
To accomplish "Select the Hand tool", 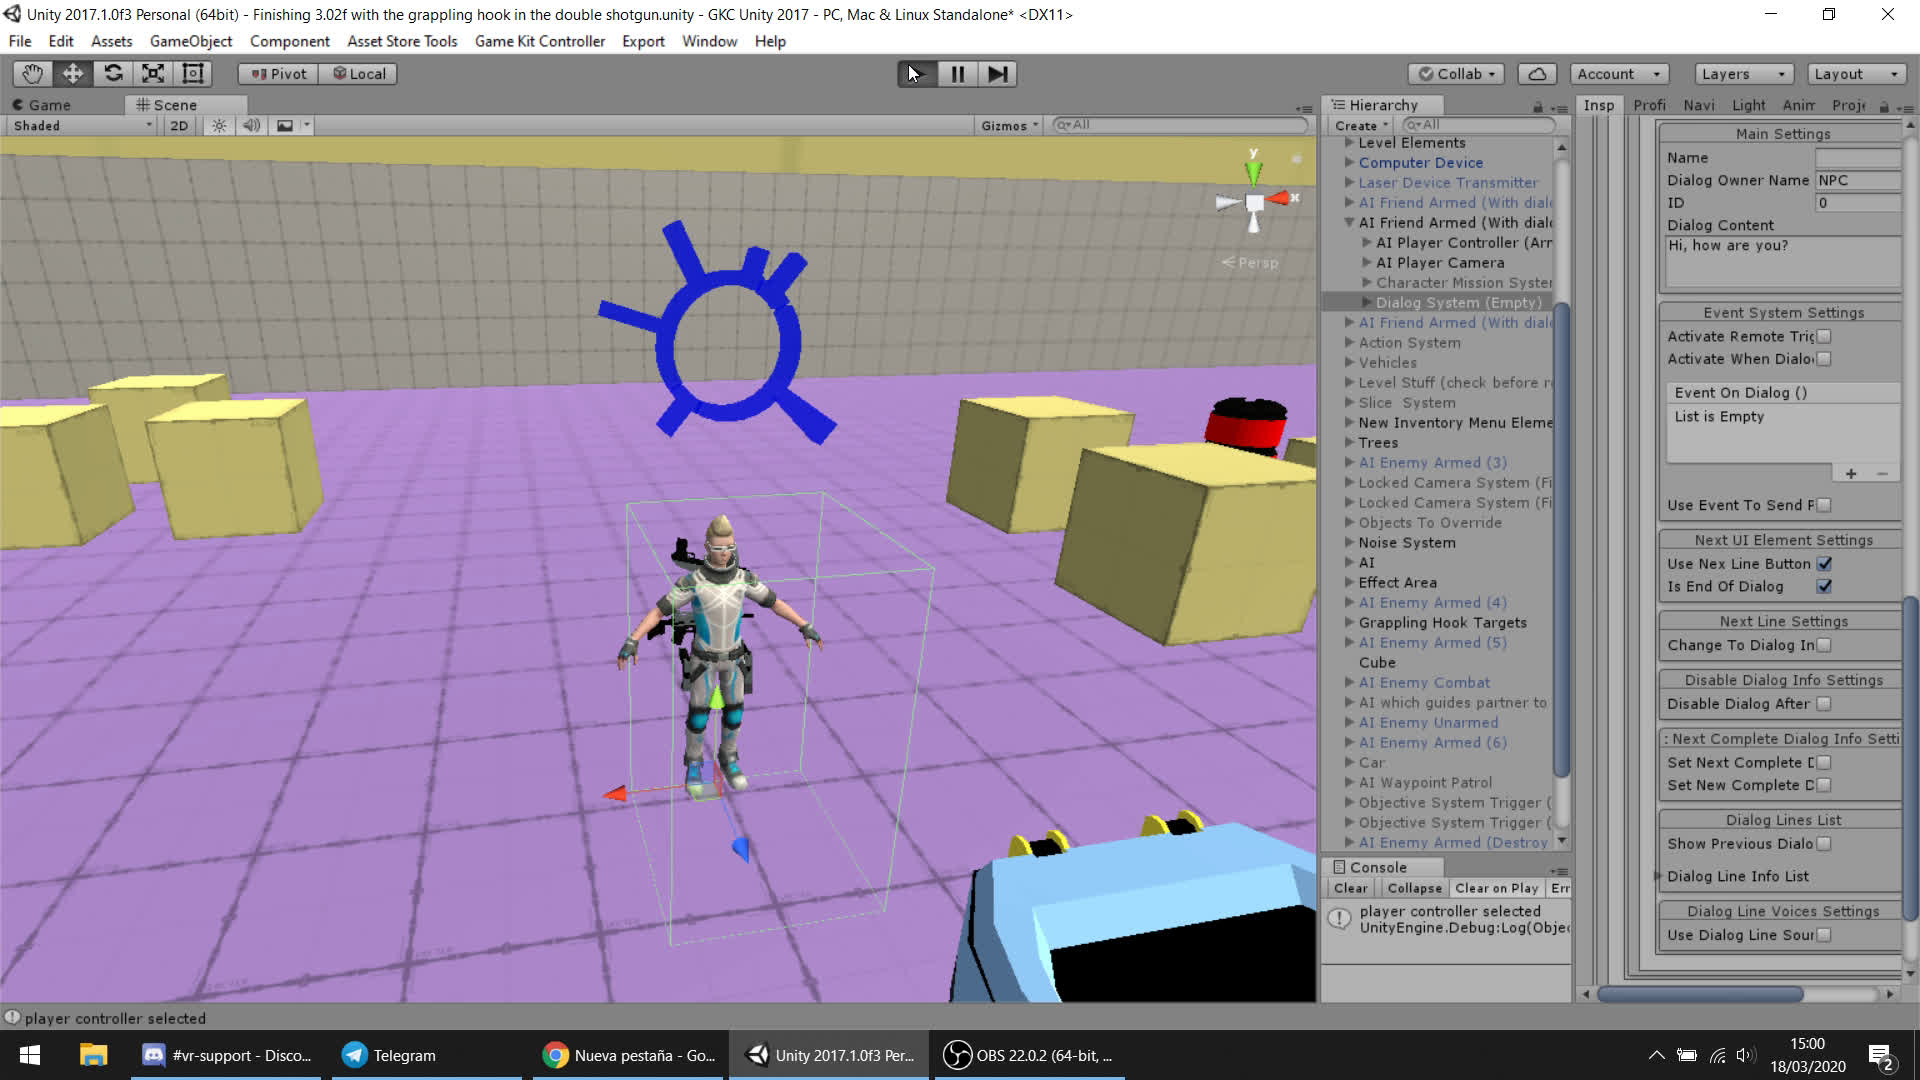I will [x=33, y=73].
